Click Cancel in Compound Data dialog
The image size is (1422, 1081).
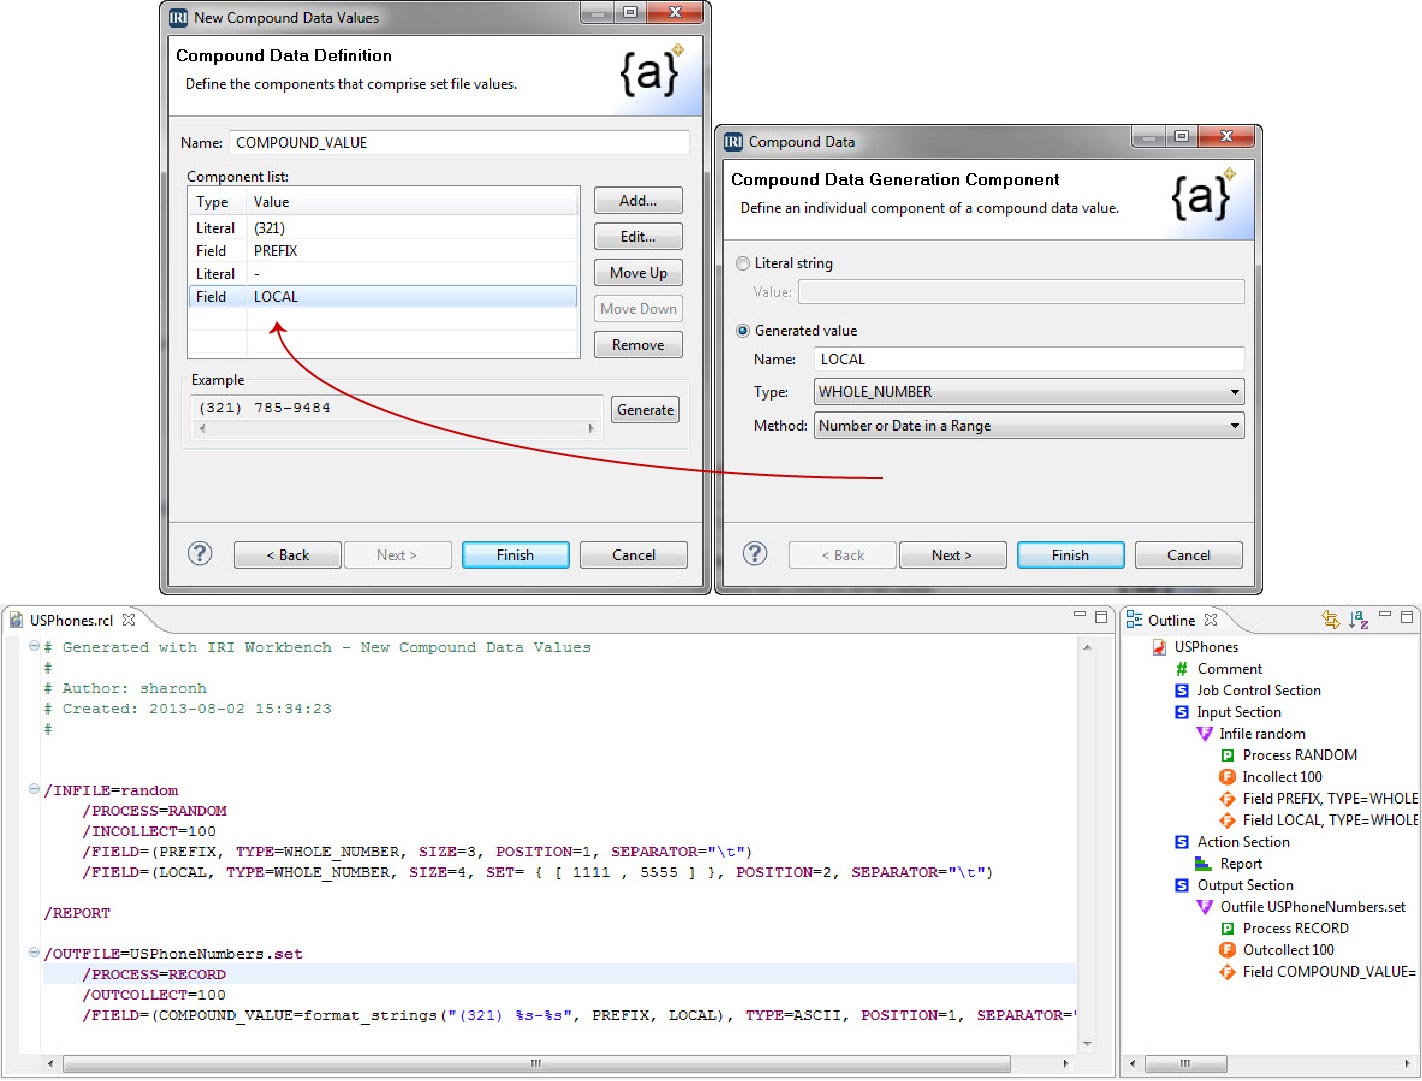[x=1189, y=555]
